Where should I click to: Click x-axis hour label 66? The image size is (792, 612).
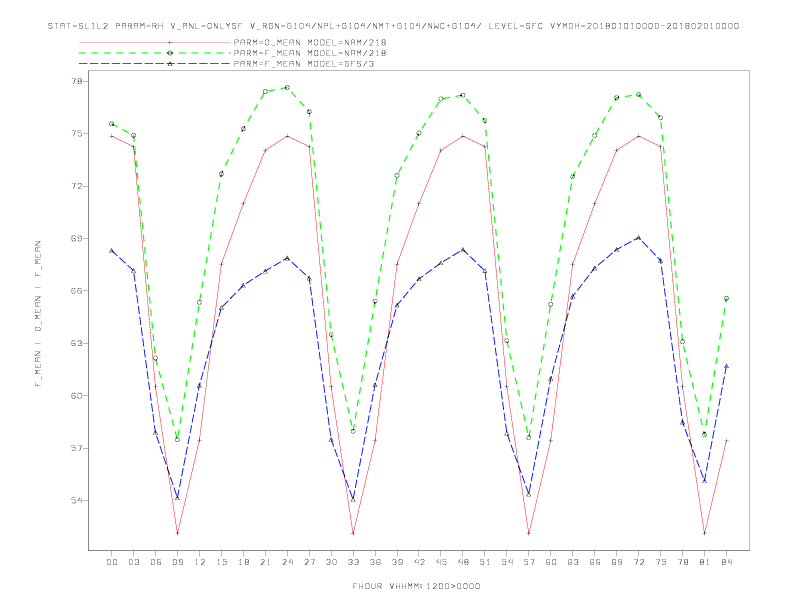coord(595,562)
